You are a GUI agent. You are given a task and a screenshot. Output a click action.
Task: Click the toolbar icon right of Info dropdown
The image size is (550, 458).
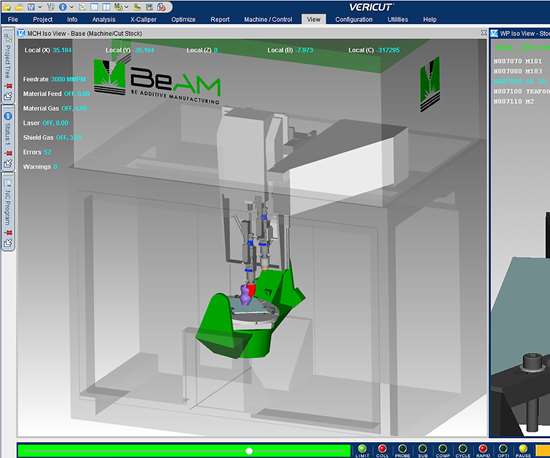(83, 7)
